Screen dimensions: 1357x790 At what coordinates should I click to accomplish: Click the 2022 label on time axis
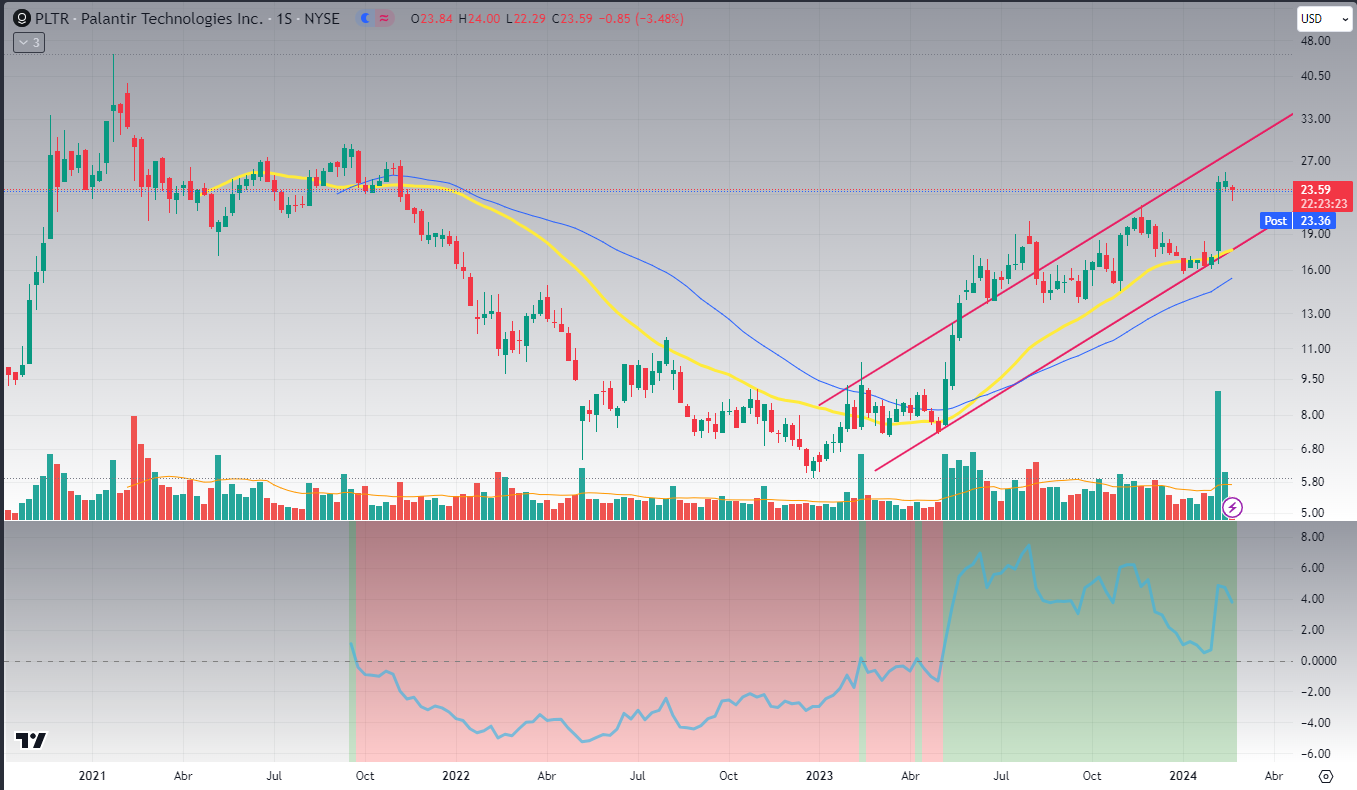456,776
